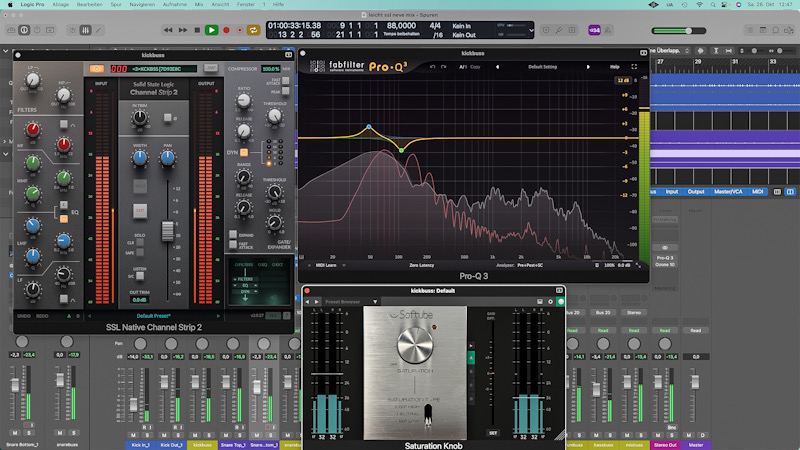Open Zero Latency processing mode menu in Pro-Q 3
The height and width of the screenshot is (450, 800).
(x=421, y=265)
